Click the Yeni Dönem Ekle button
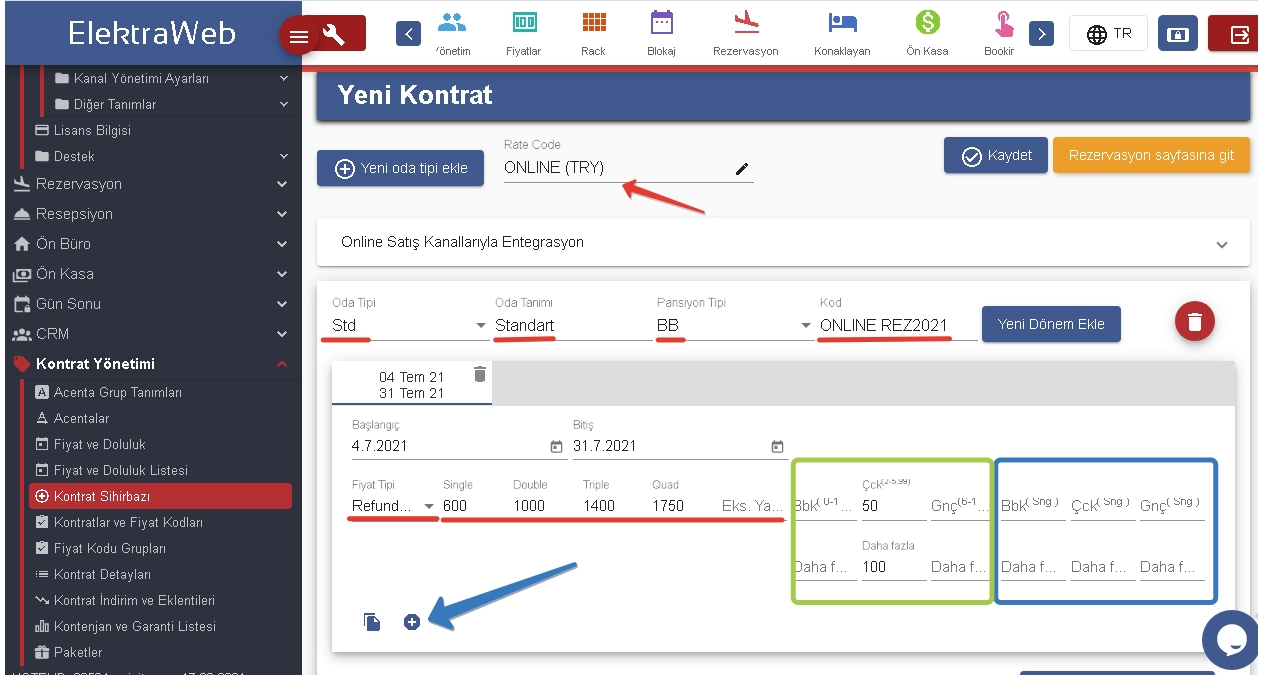 tap(1050, 324)
